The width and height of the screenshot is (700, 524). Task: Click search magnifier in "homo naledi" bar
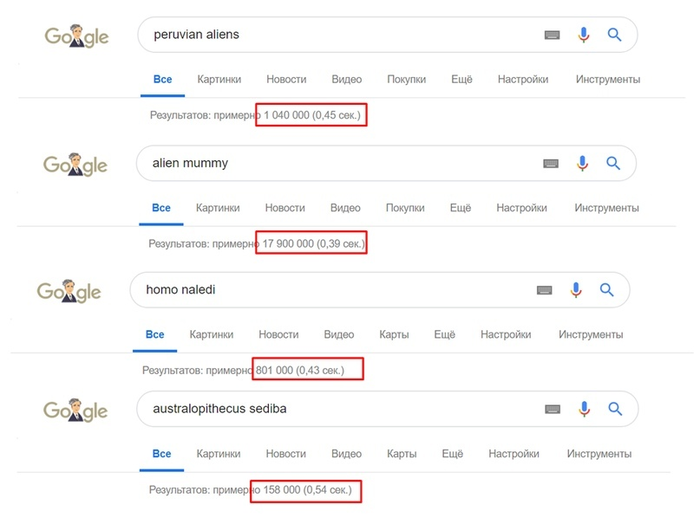[x=606, y=290]
